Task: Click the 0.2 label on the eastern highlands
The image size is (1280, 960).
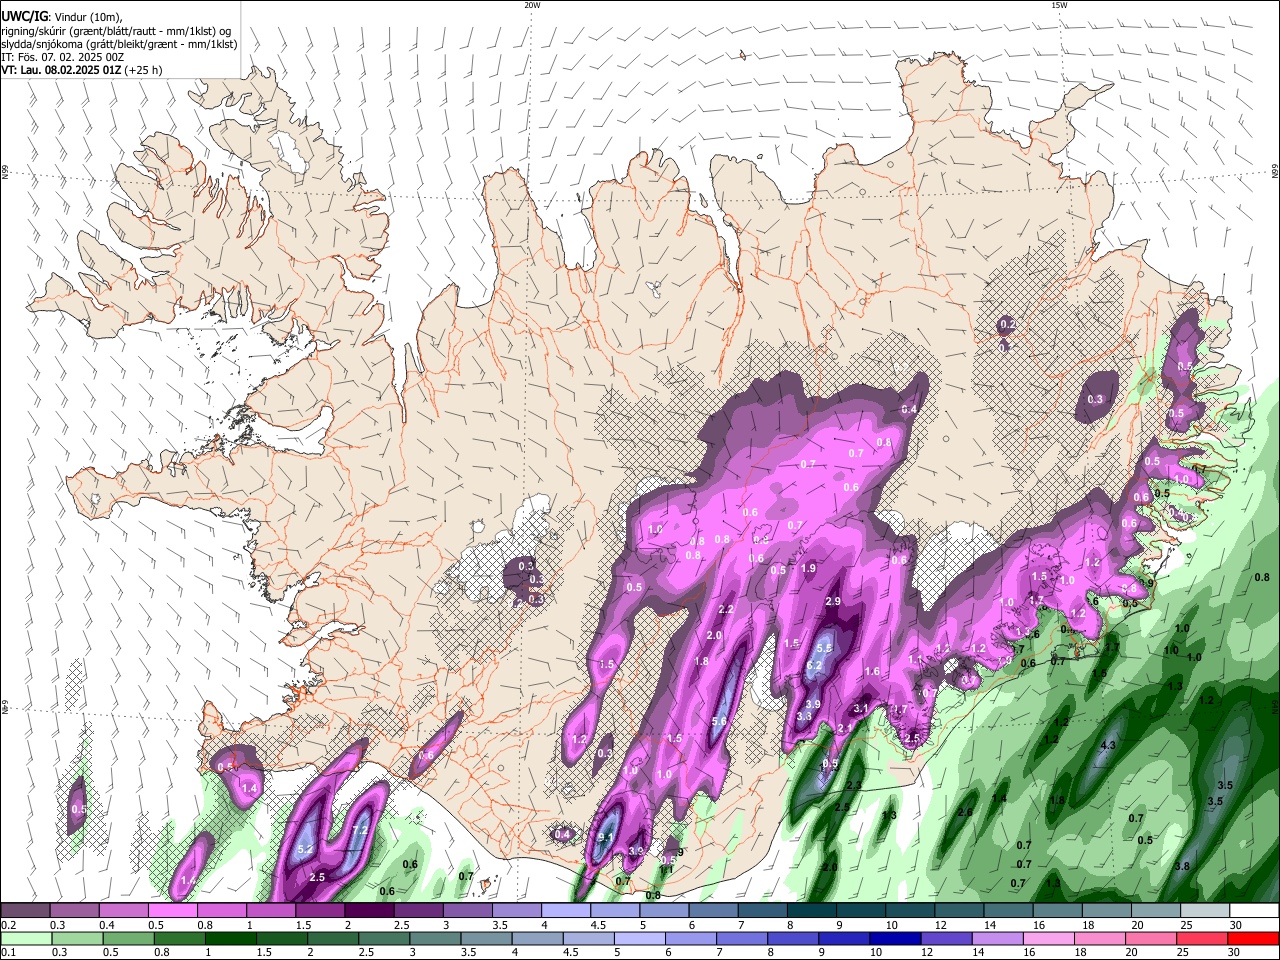Action: [1008, 324]
